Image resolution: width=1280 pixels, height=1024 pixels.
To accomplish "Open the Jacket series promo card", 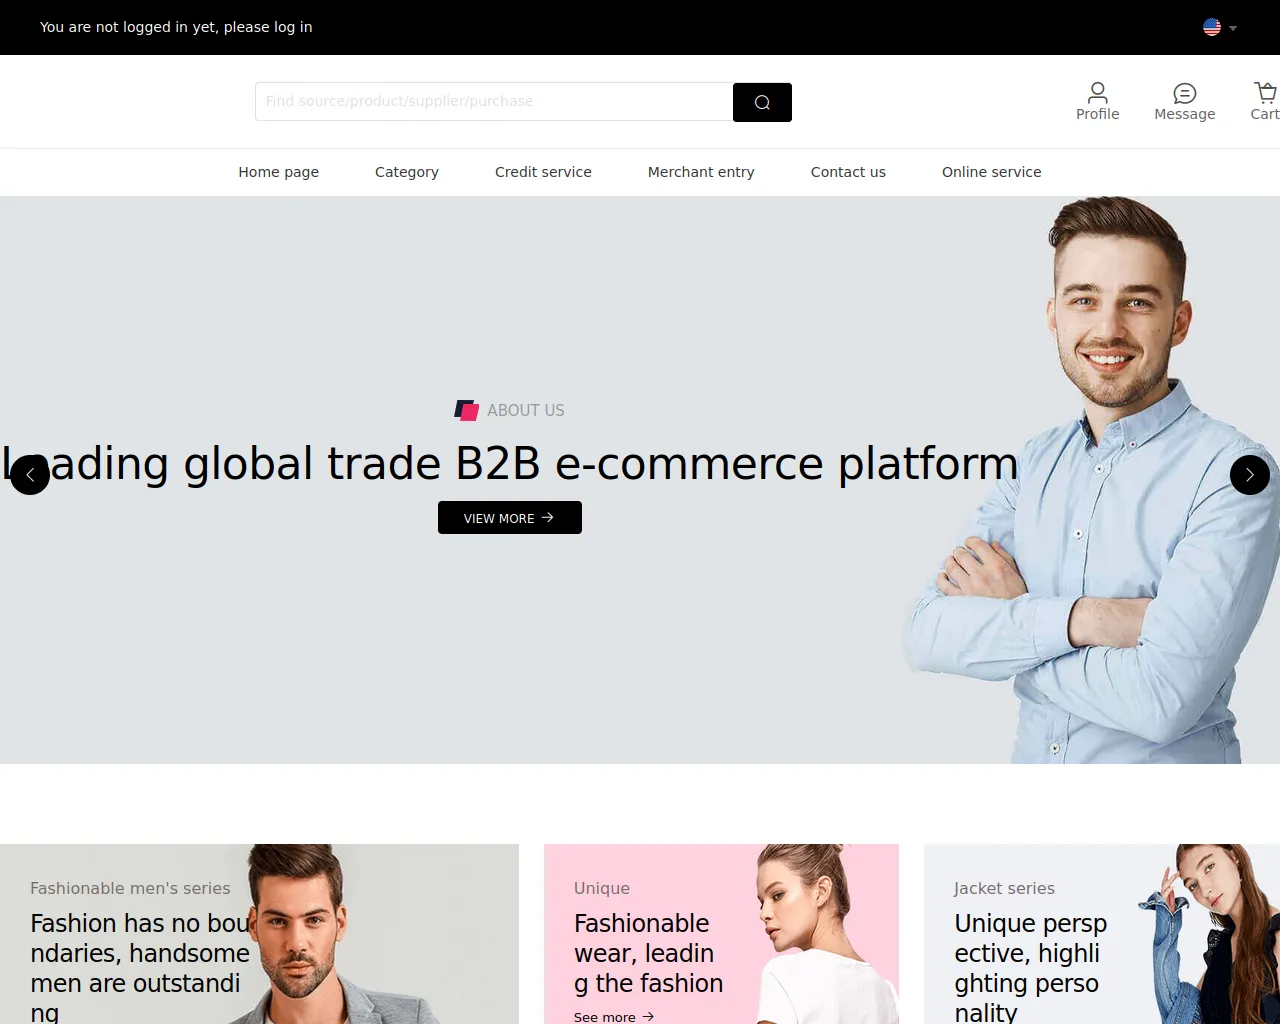I will coord(1102,934).
